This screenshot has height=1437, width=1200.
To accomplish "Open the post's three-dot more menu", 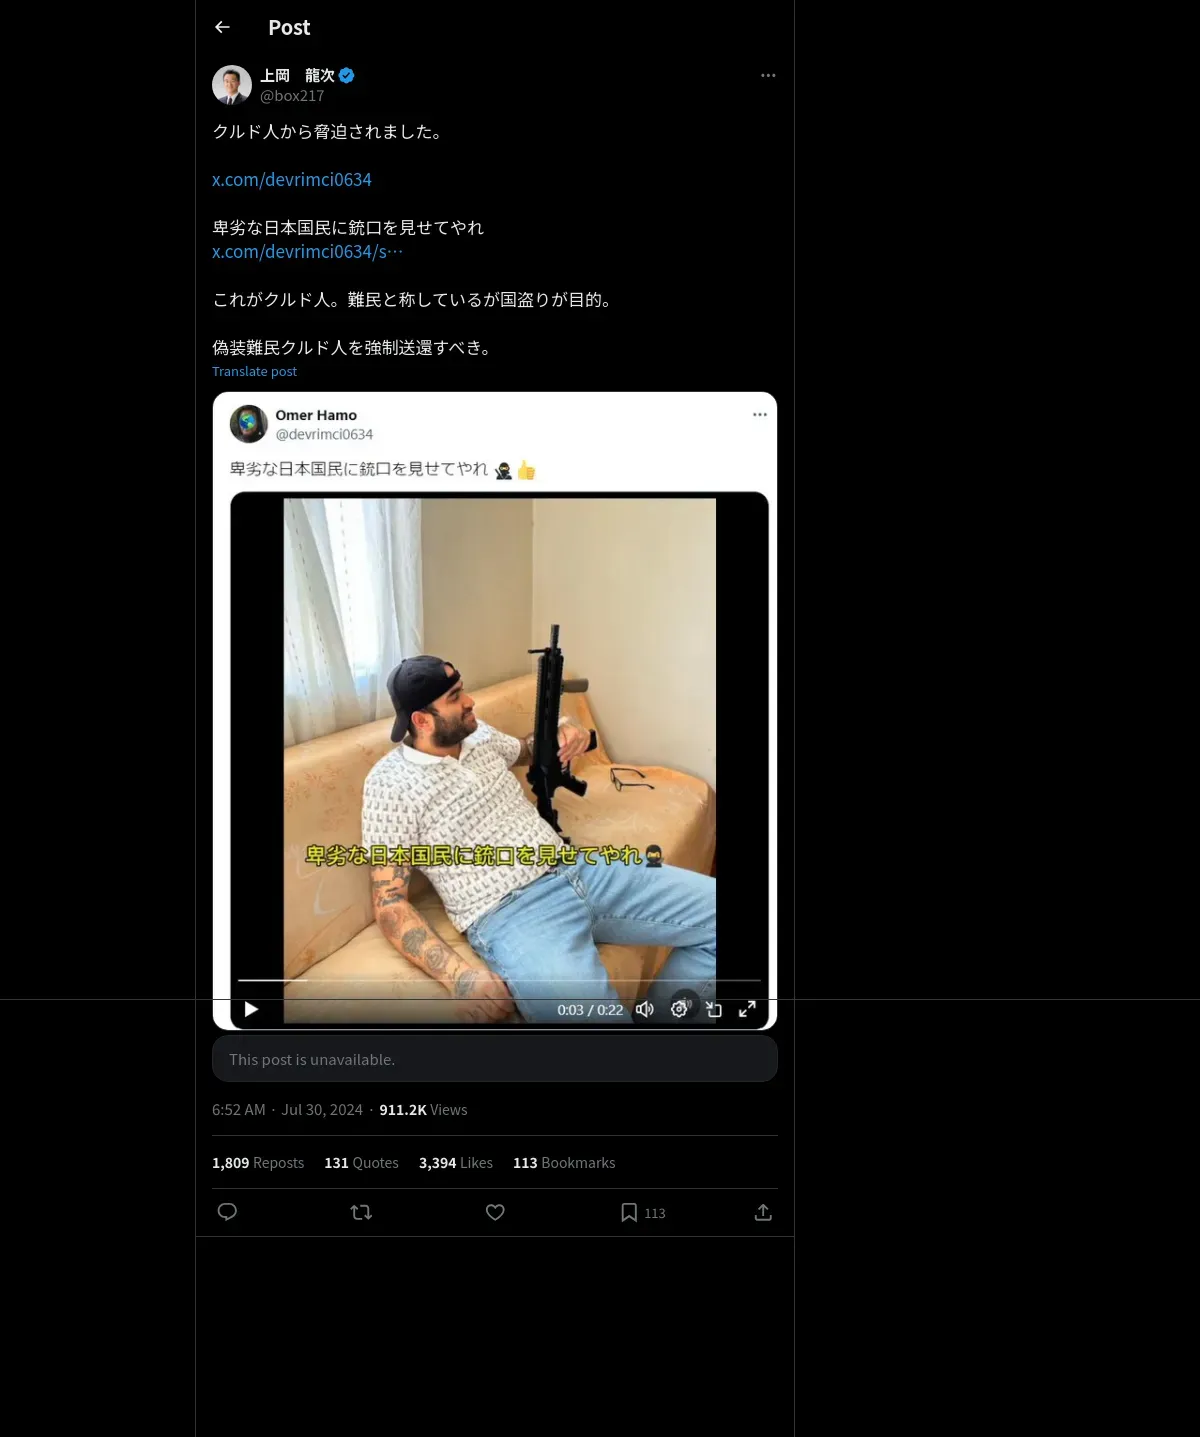I will 768,76.
